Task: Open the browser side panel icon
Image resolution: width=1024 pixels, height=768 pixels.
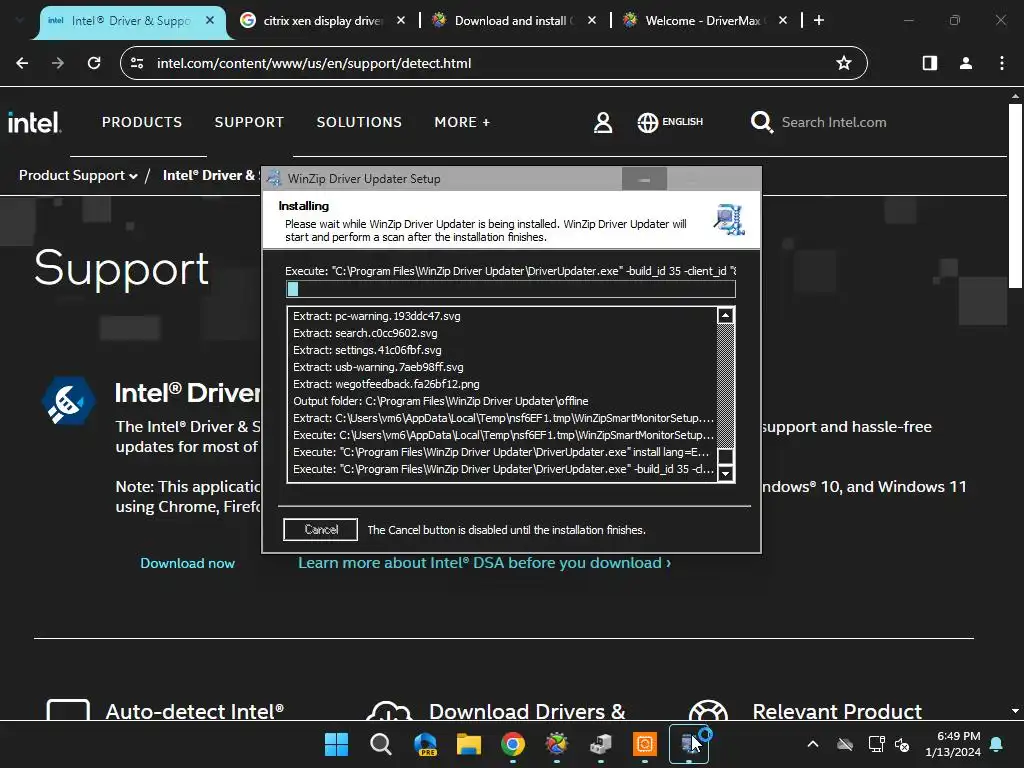Action: tap(930, 63)
